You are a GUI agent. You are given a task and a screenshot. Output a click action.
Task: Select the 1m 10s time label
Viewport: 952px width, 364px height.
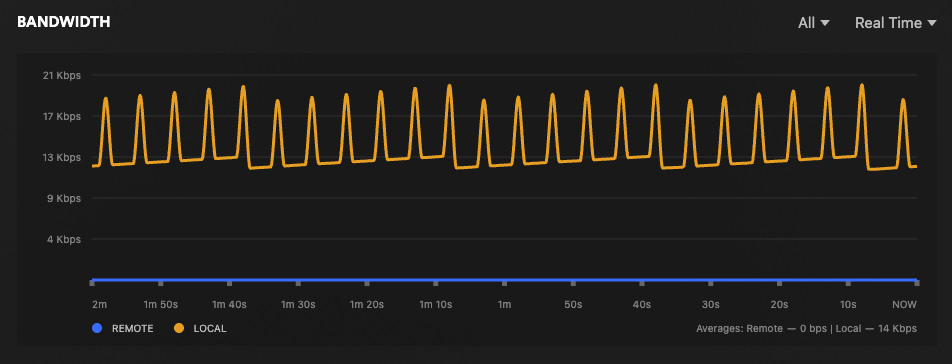435,304
